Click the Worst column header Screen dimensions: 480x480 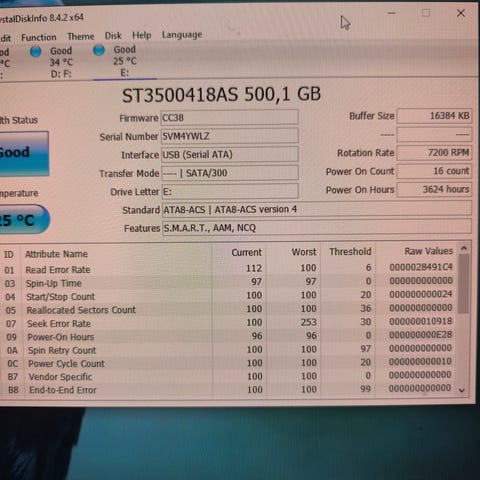[x=304, y=252]
